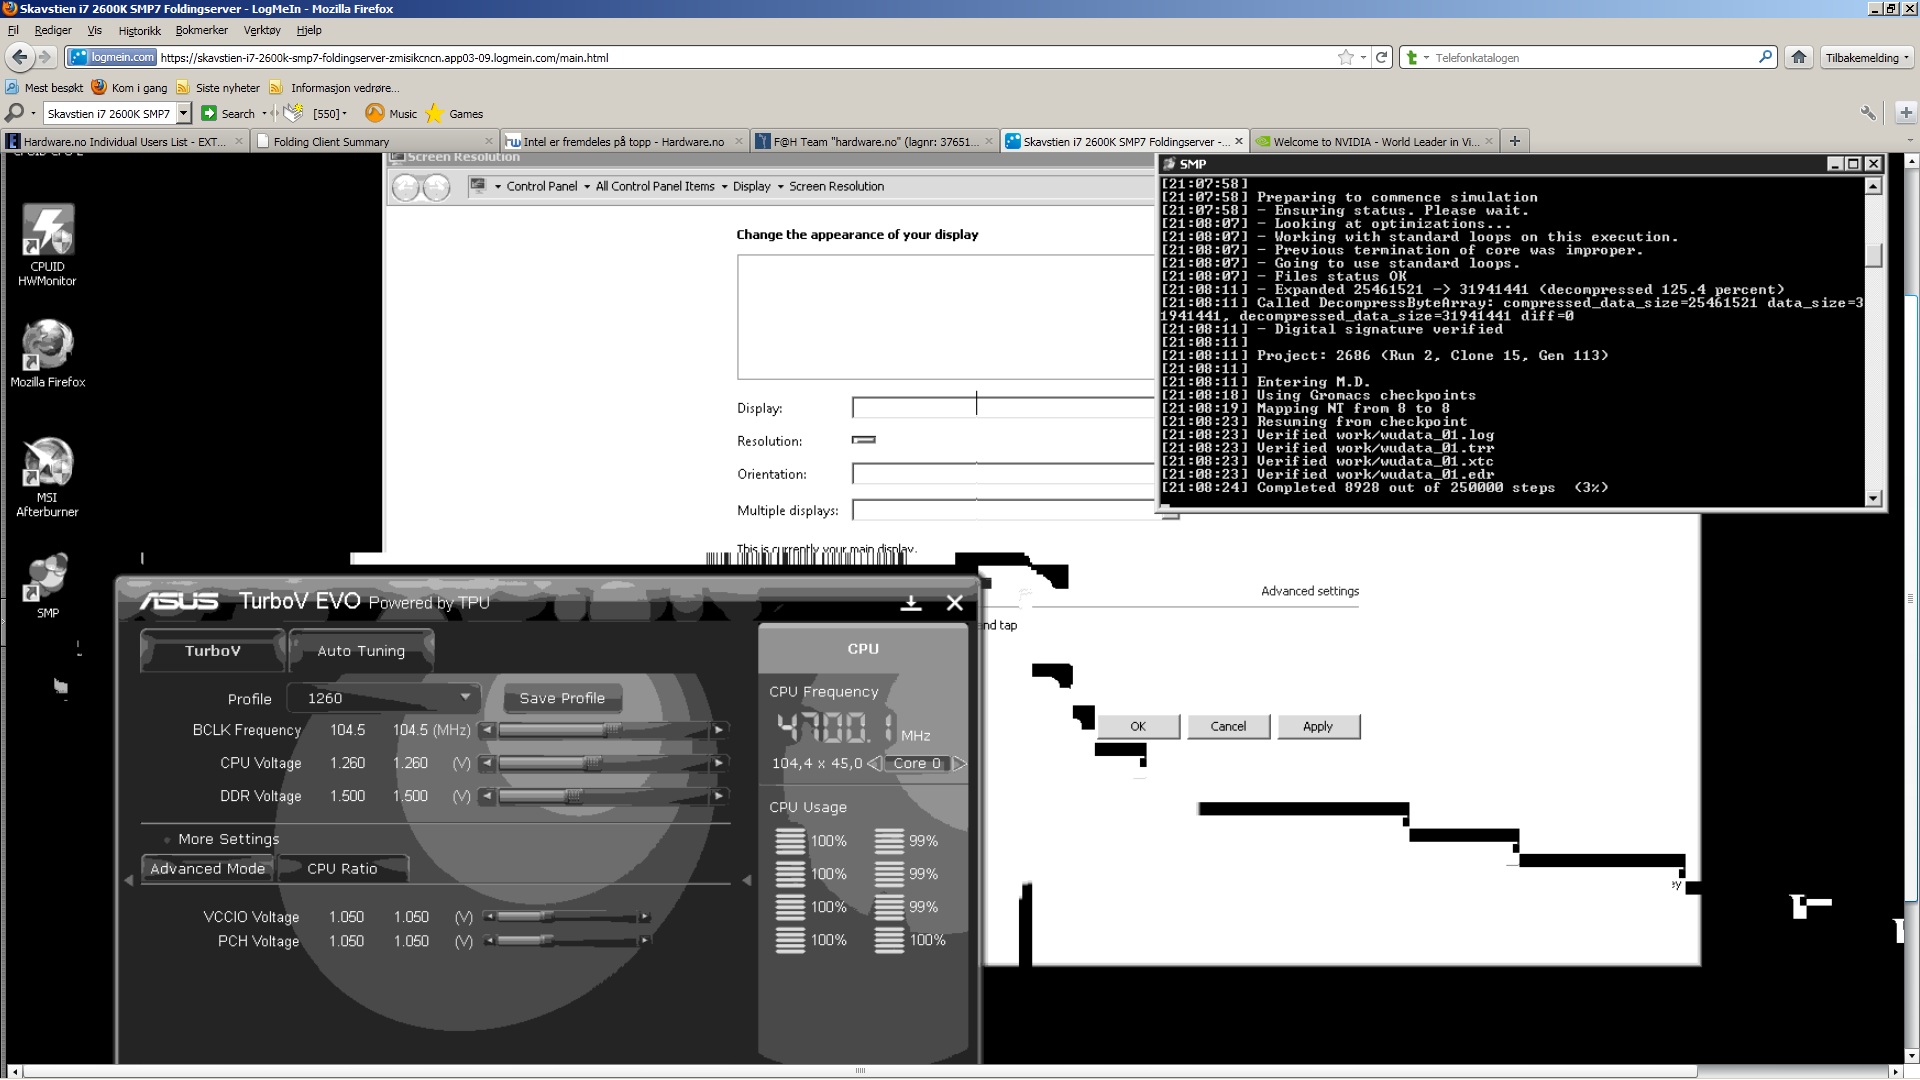Open Mest besøkt bookmarks folder

tap(44, 88)
